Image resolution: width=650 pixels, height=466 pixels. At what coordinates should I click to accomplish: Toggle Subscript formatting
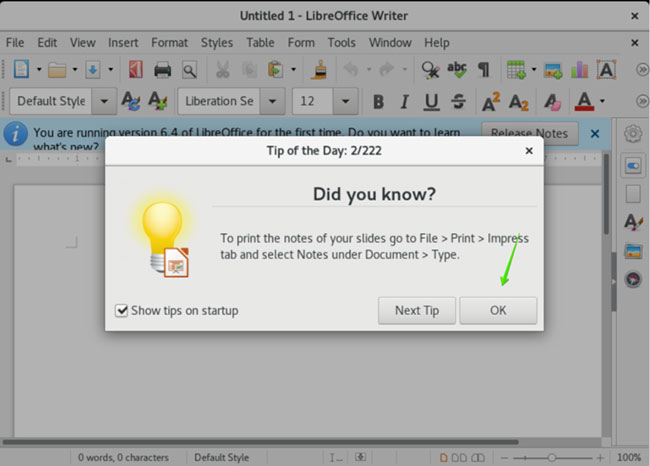pos(519,102)
